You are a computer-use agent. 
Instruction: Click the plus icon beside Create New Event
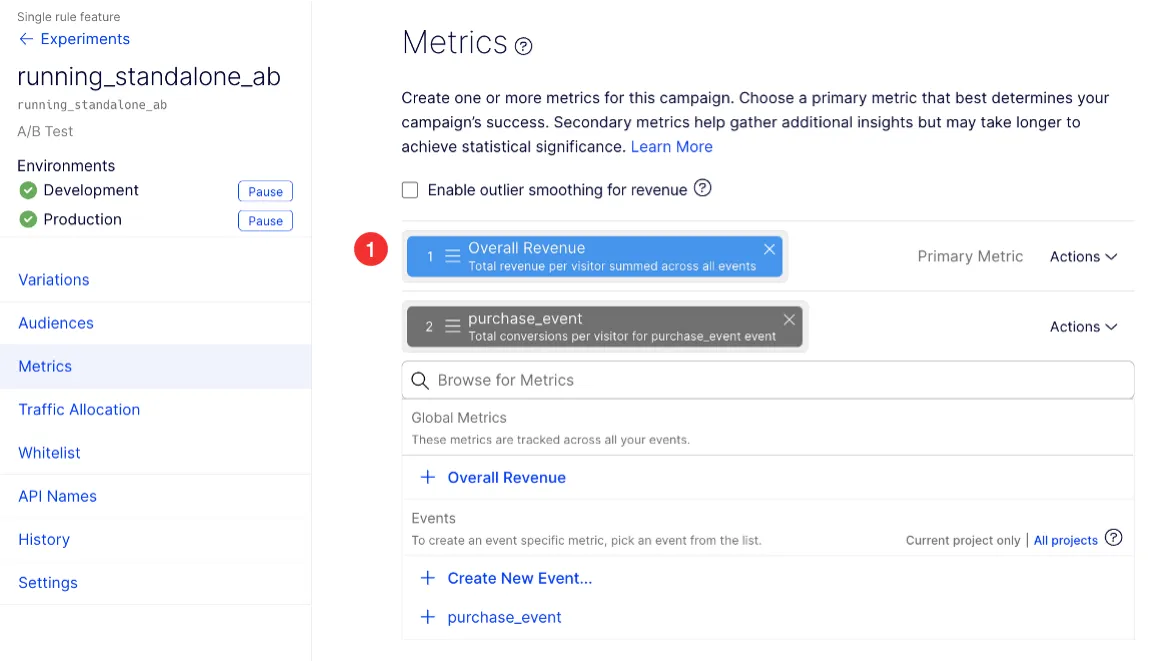pyautogui.click(x=427, y=578)
